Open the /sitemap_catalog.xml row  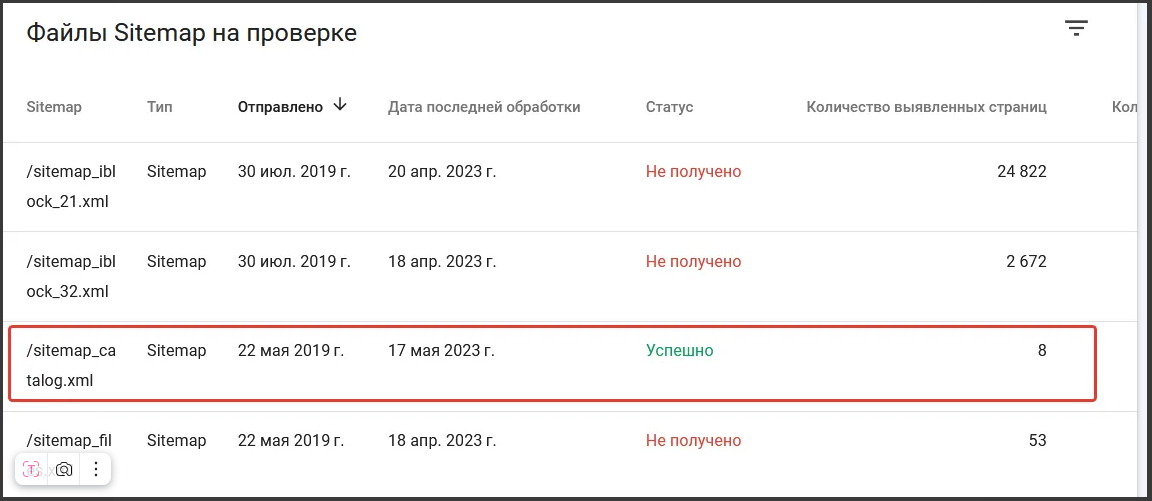tap(71, 365)
